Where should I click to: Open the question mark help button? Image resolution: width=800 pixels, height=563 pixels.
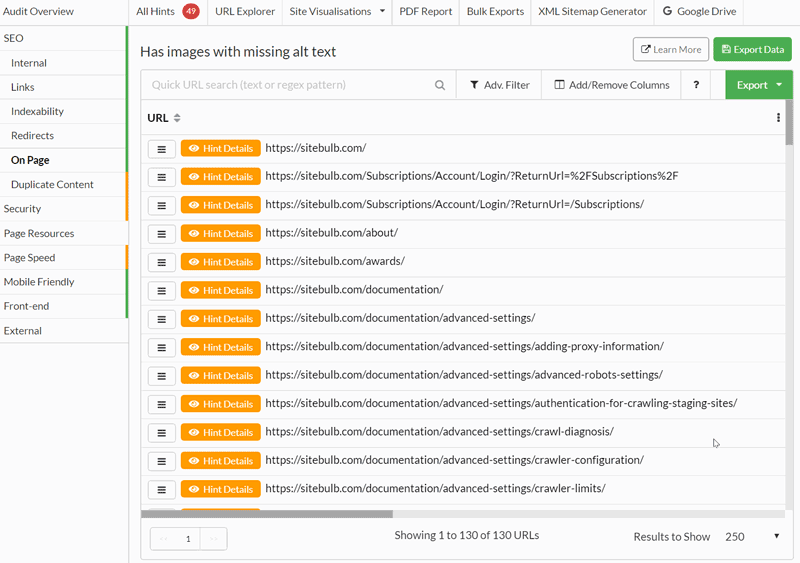[696, 85]
